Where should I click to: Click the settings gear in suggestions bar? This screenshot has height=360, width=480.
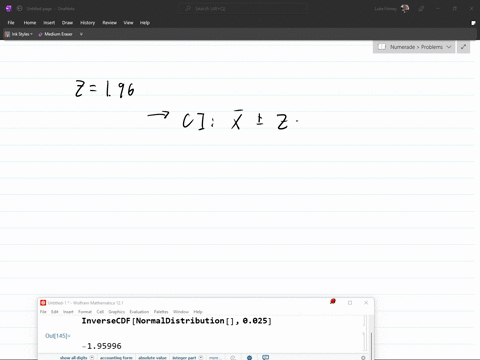pyautogui.click(x=363, y=358)
